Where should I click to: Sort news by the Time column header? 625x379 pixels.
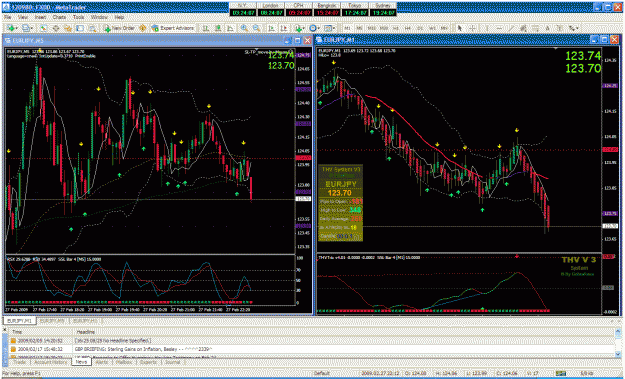(x=40, y=332)
